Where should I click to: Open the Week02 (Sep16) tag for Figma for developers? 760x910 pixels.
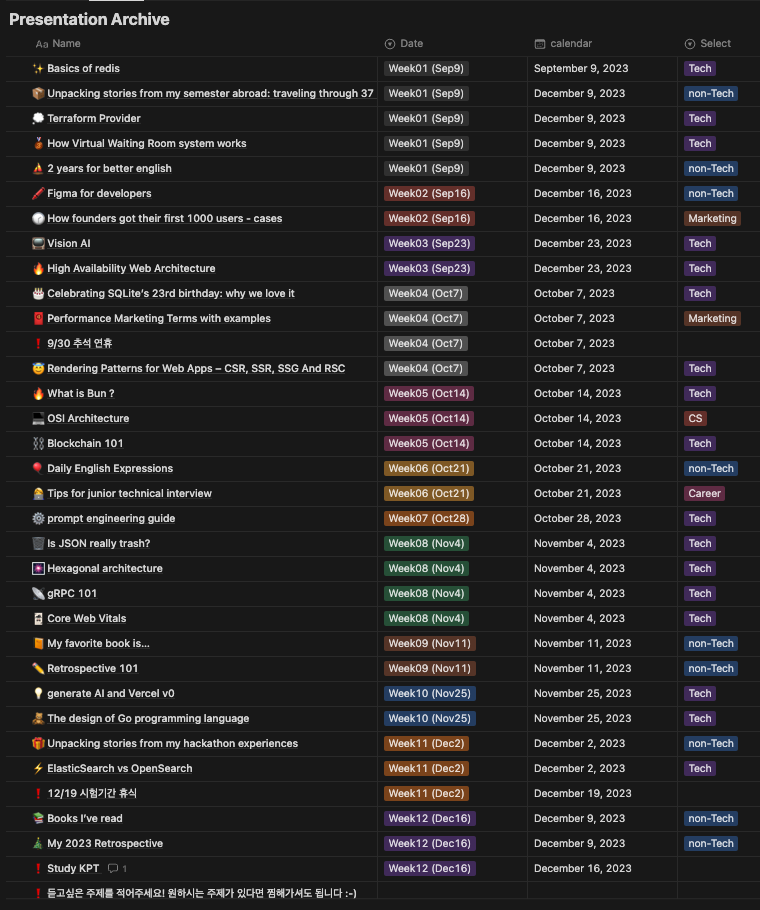pos(429,193)
